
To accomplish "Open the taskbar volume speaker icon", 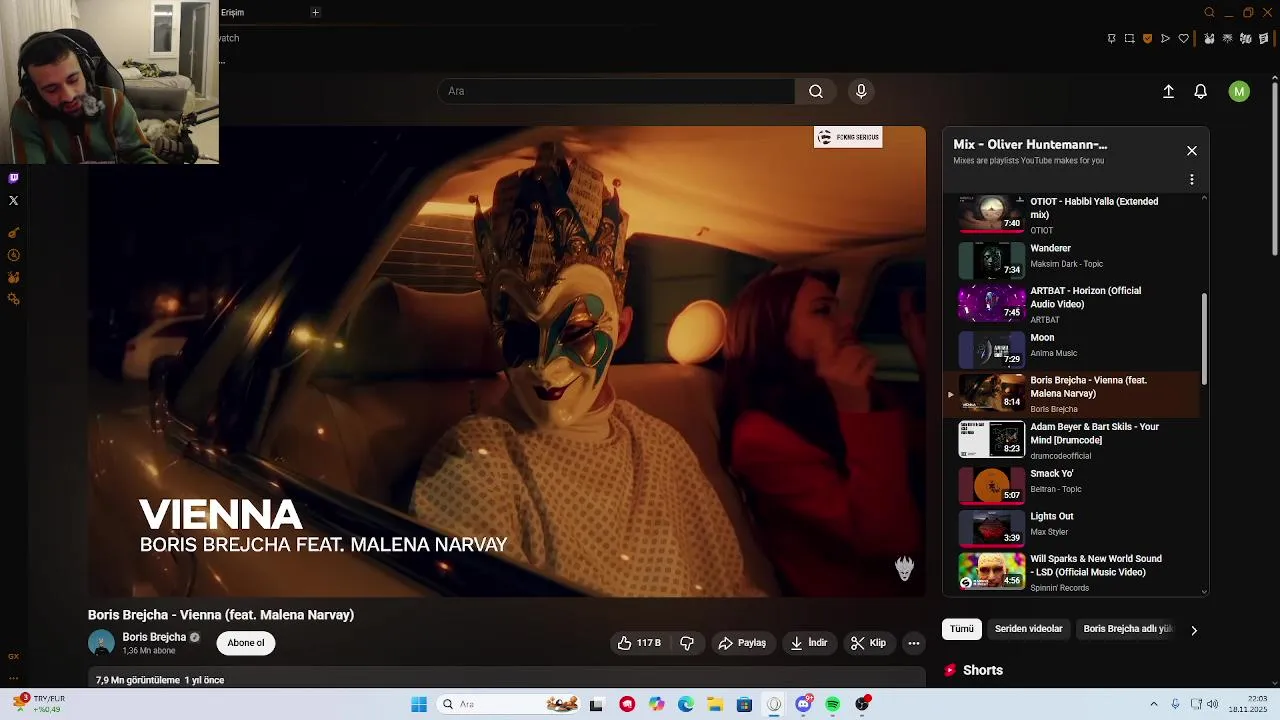I will tap(1212, 705).
